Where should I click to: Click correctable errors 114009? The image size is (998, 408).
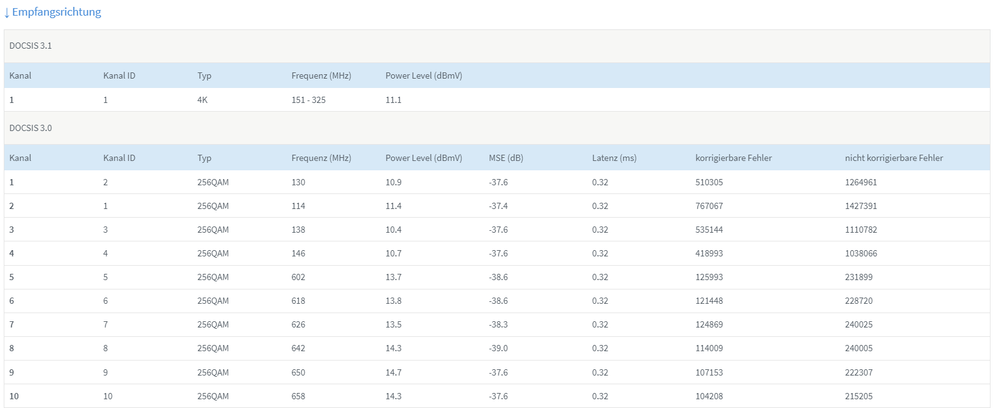tap(709, 349)
